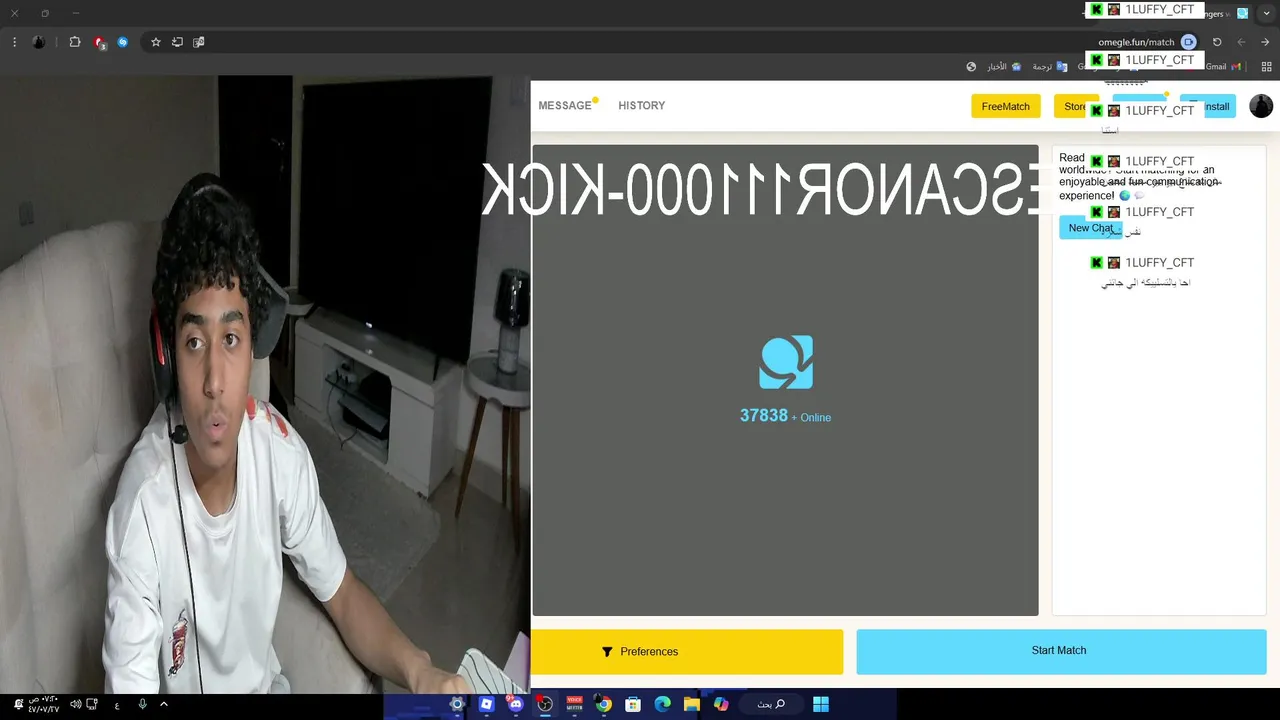Open the الأخبار news bookmark

(1004, 67)
